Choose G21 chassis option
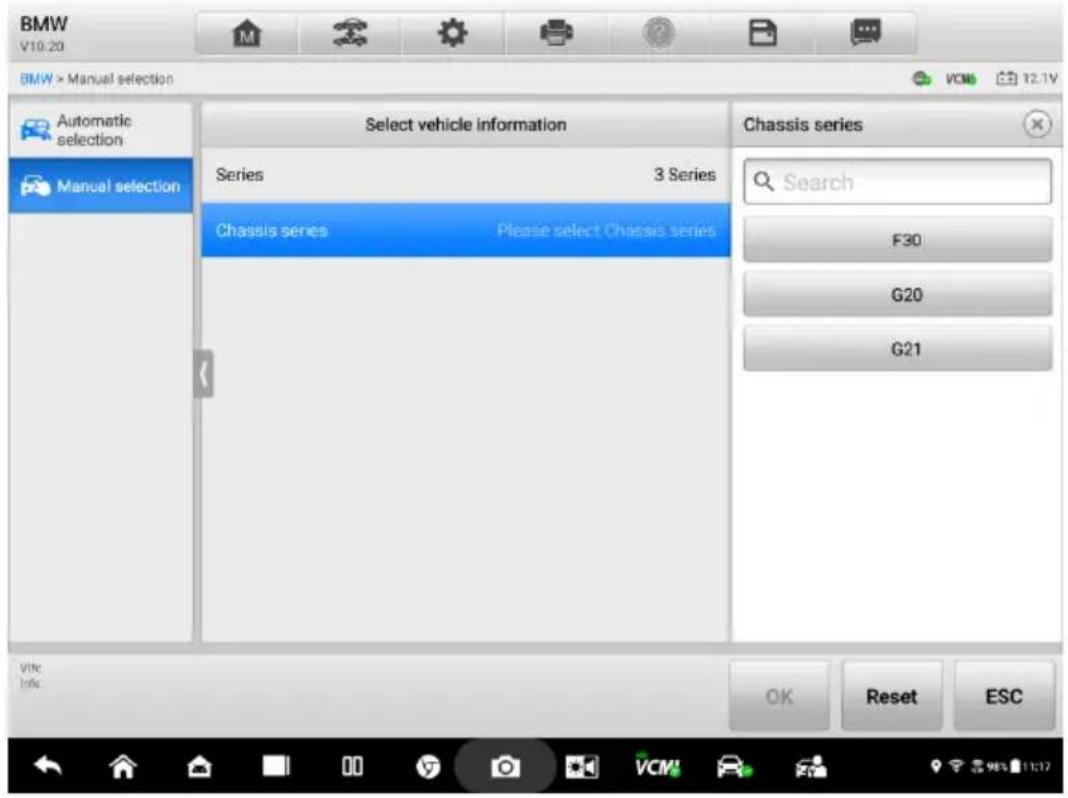The height and width of the screenshot is (798, 1068). pyautogui.click(x=897, y=349)
